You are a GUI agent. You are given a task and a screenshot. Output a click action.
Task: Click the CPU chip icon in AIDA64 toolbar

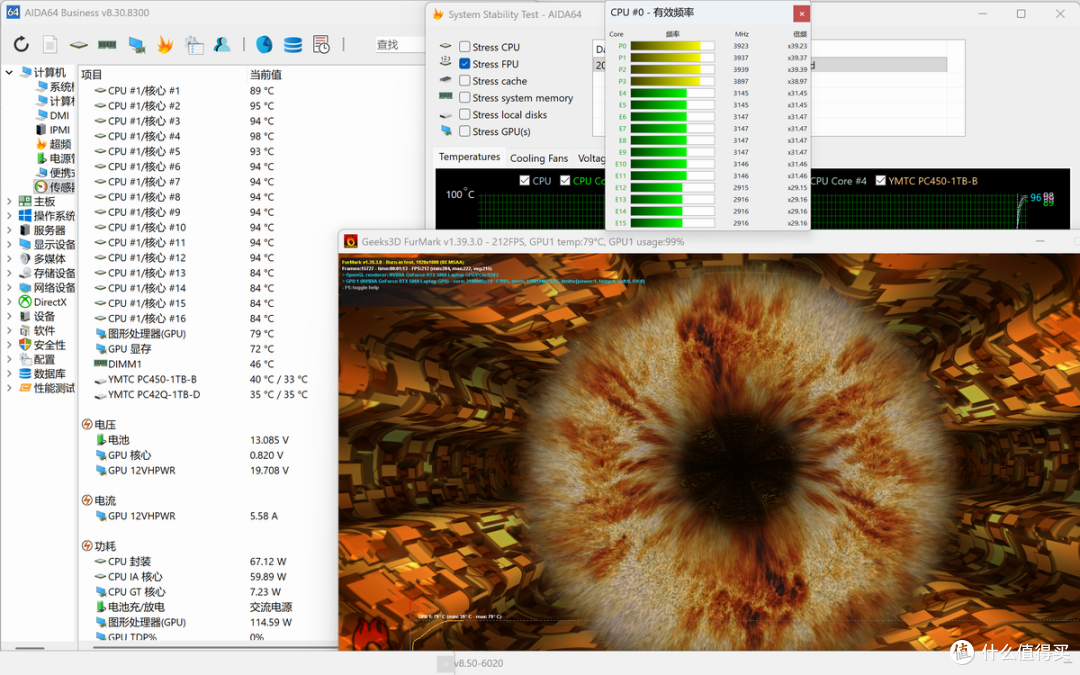click(79, 45)
